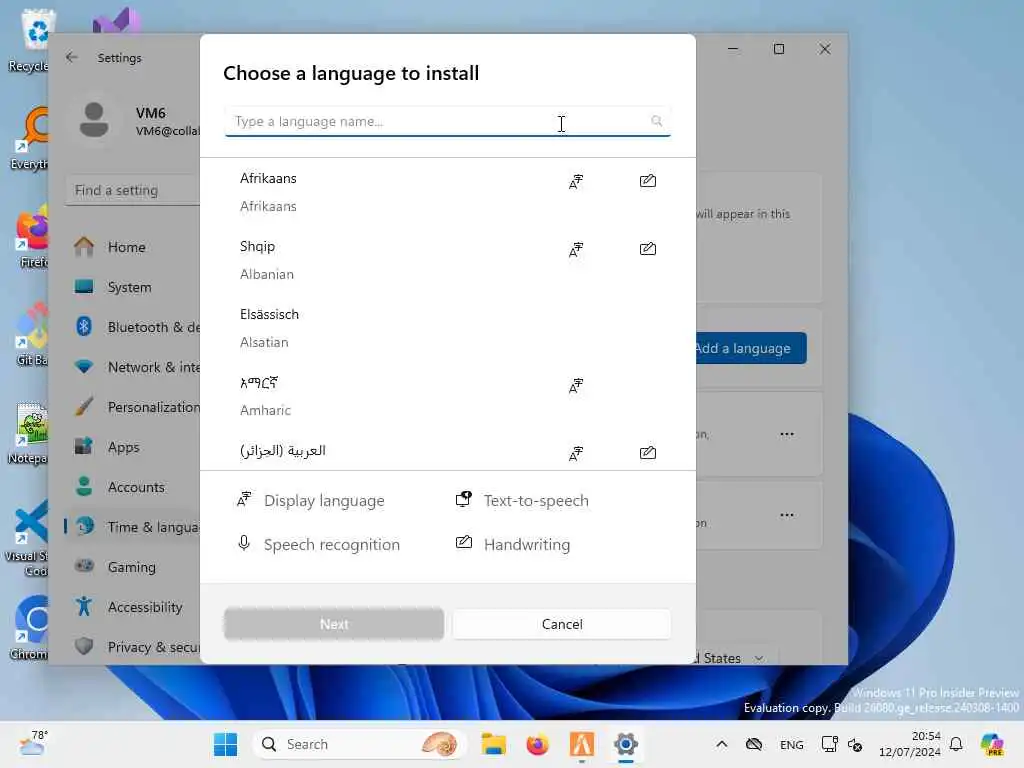Click ENG input language indicator
This screenshot has height=768, width=1024.
coord(792,744)
